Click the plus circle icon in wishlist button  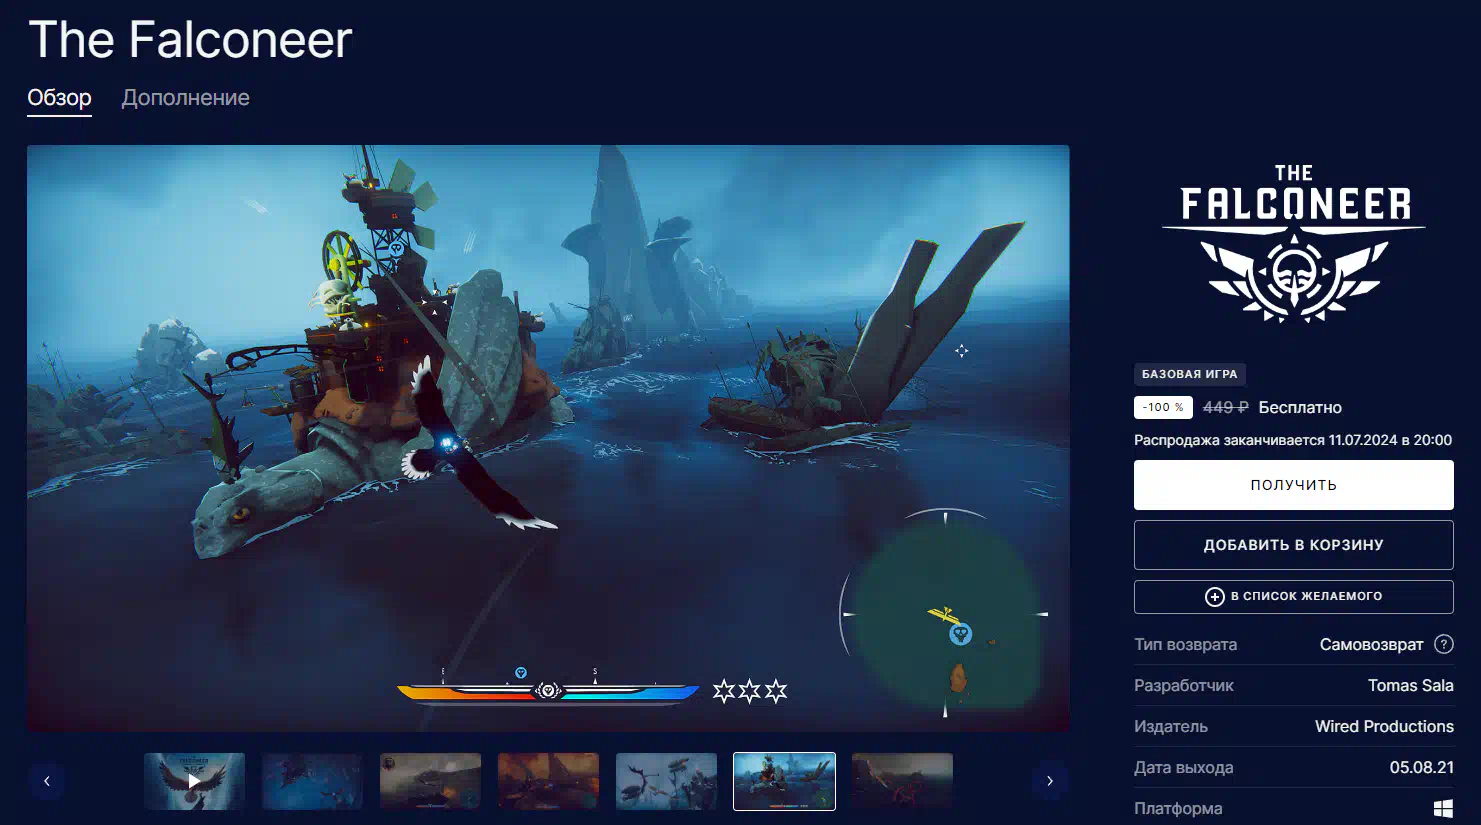click(1214, 597)
